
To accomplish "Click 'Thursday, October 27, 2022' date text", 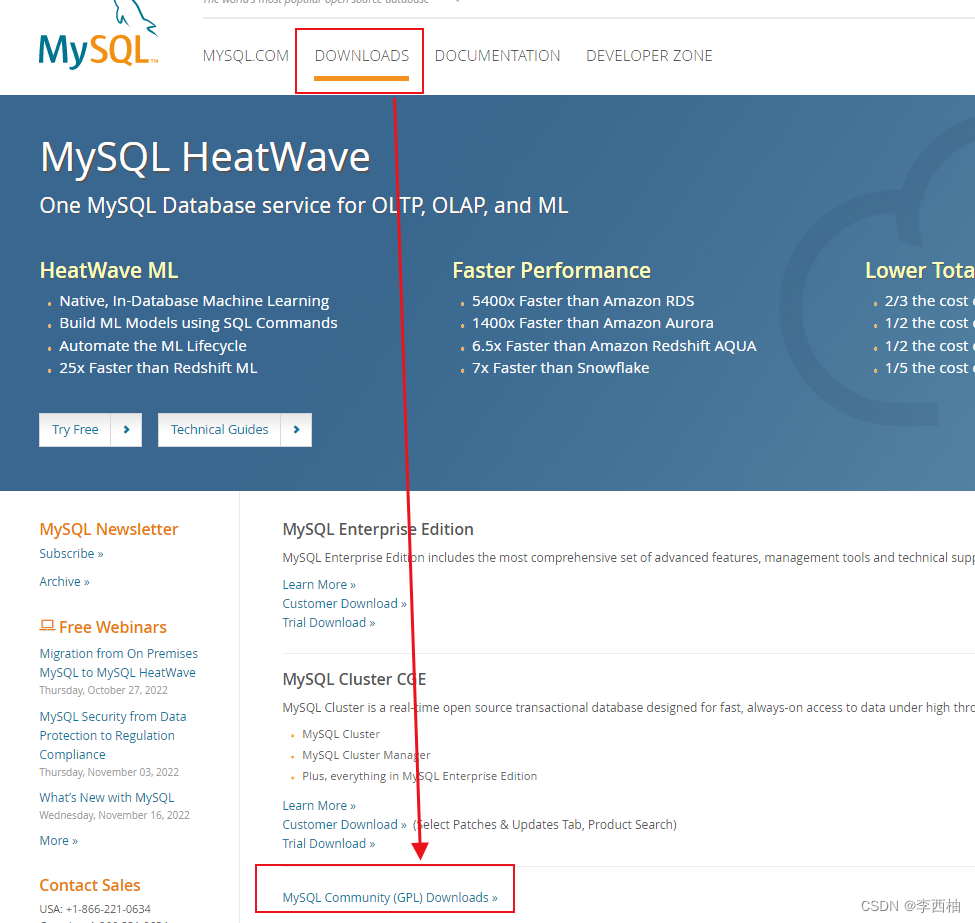I will coord(103,690).
